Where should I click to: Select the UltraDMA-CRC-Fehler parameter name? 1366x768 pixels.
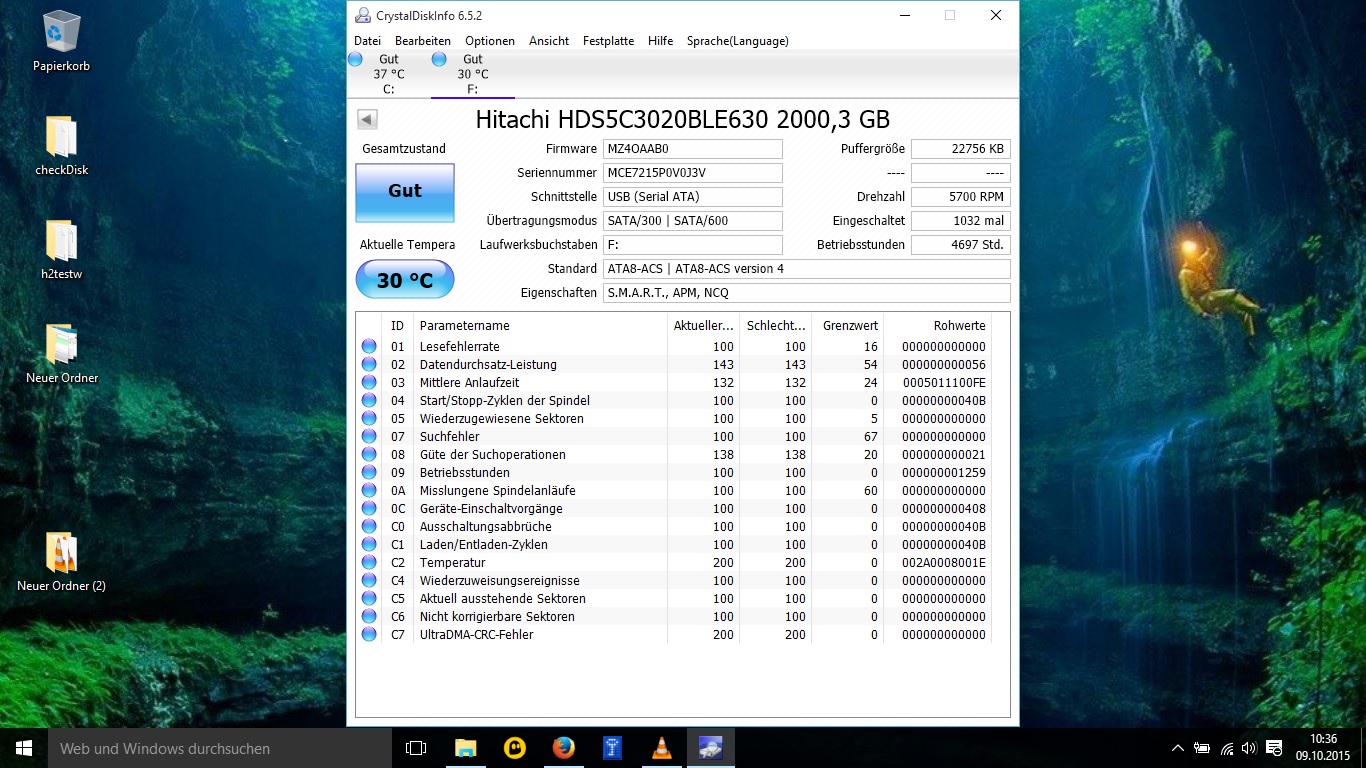click(476, 635)
